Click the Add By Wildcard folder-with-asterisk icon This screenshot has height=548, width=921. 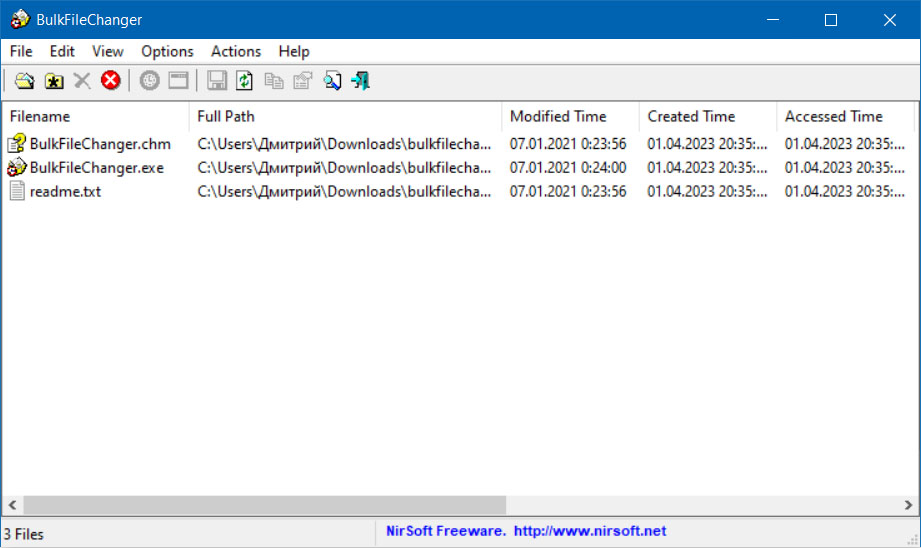54,80
